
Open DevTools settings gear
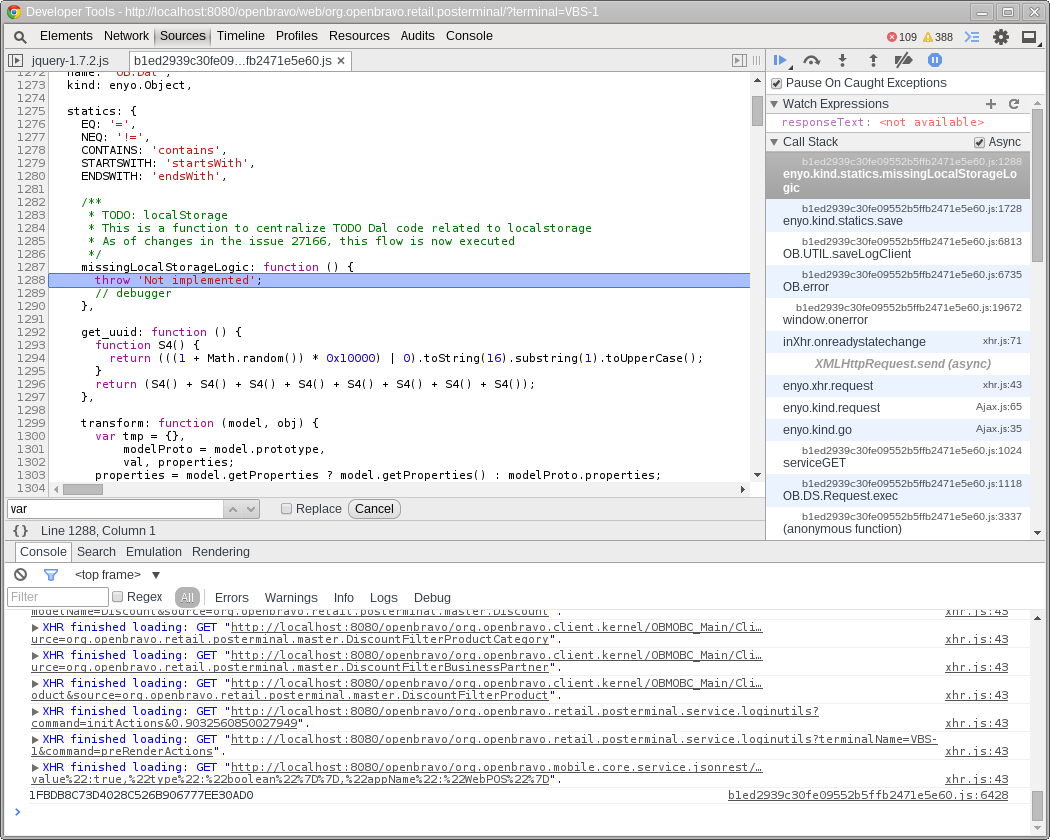1000,37
